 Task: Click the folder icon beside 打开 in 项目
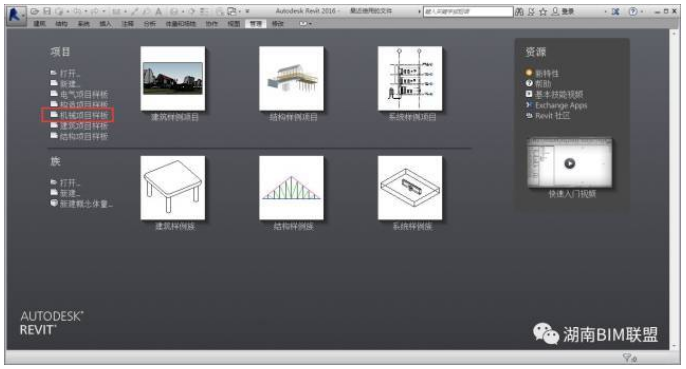click(x=53, y=73)
